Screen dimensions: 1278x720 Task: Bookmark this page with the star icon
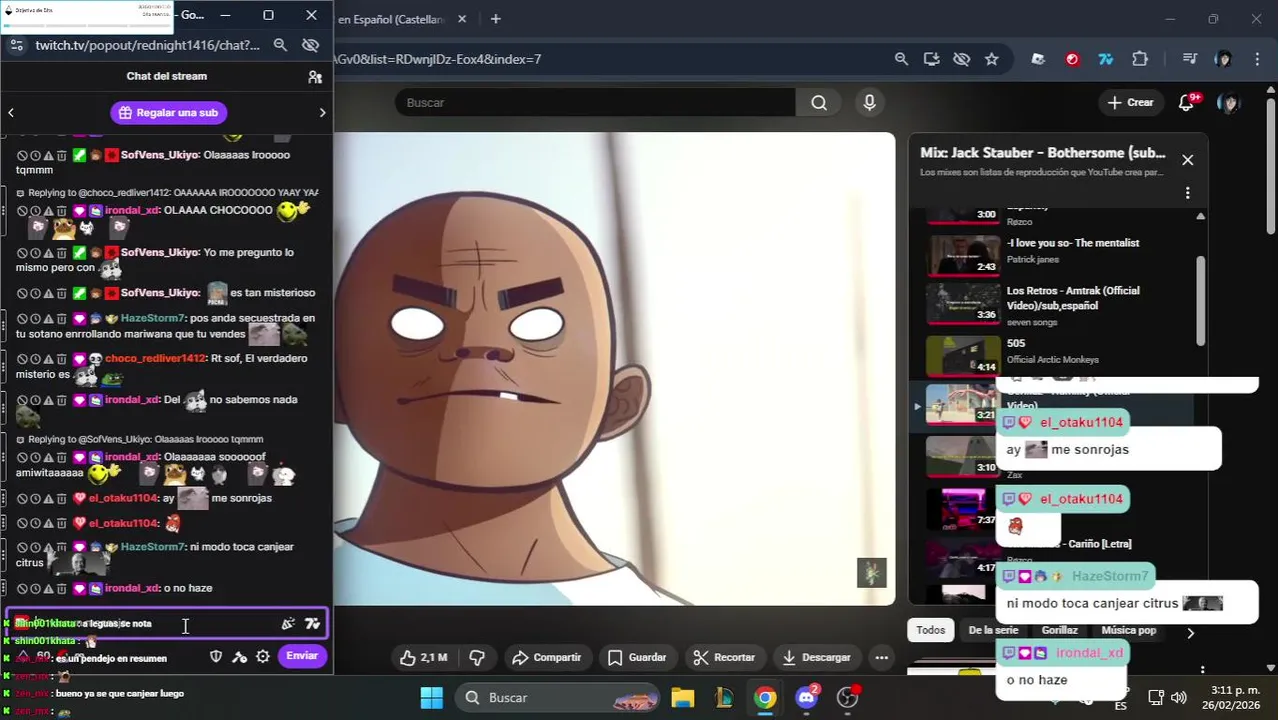click(991, 59)
